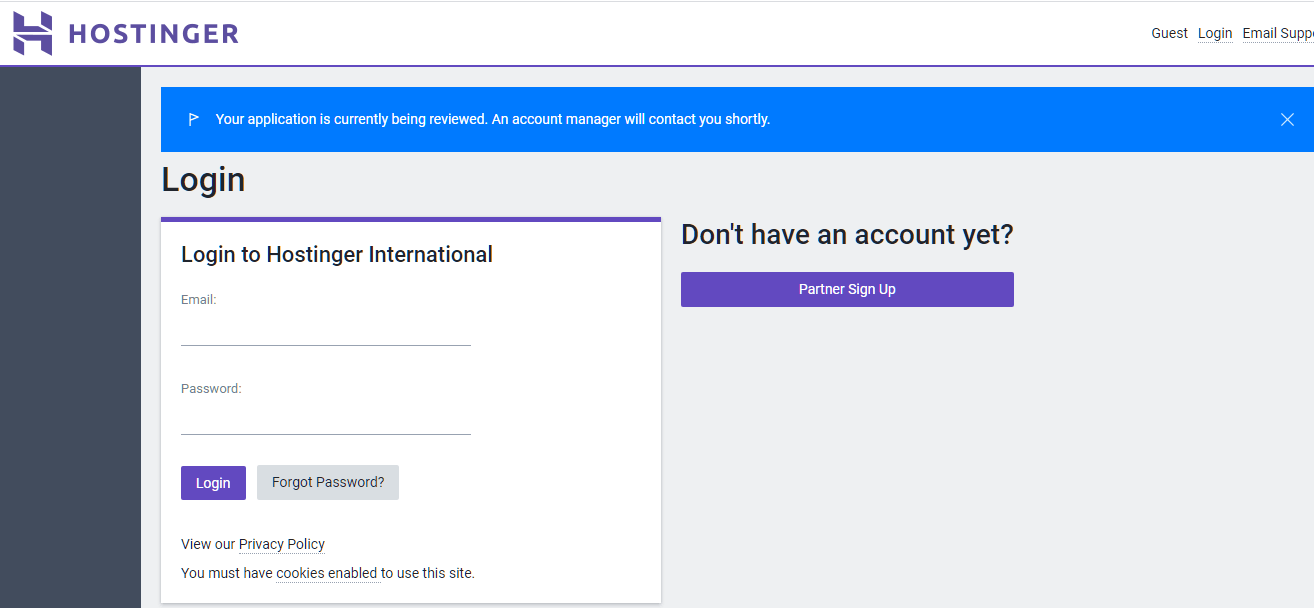Open the Login link in top navigation

coord(1215,33)
